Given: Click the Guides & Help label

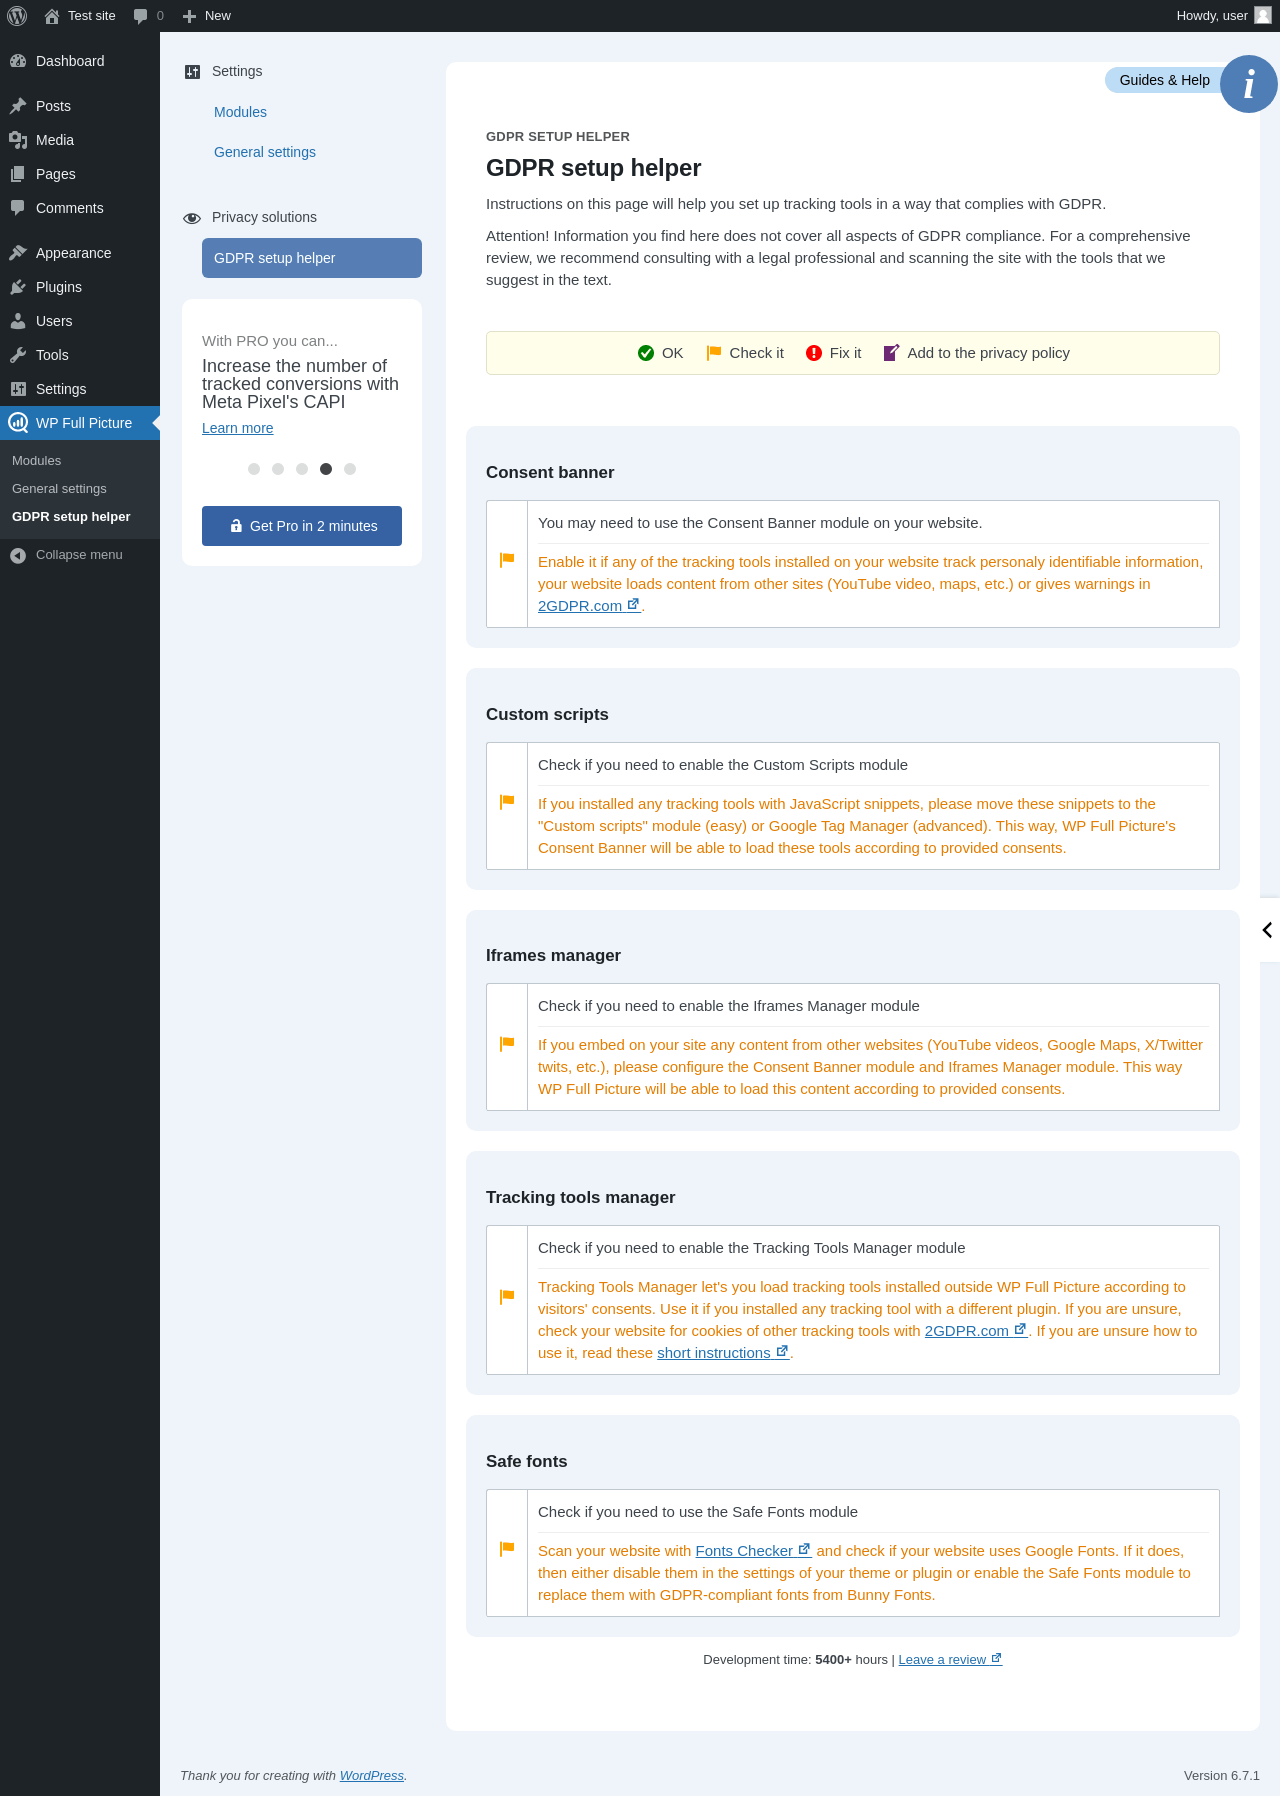Looking at the screenshot, I should [x=1164, y=80].
